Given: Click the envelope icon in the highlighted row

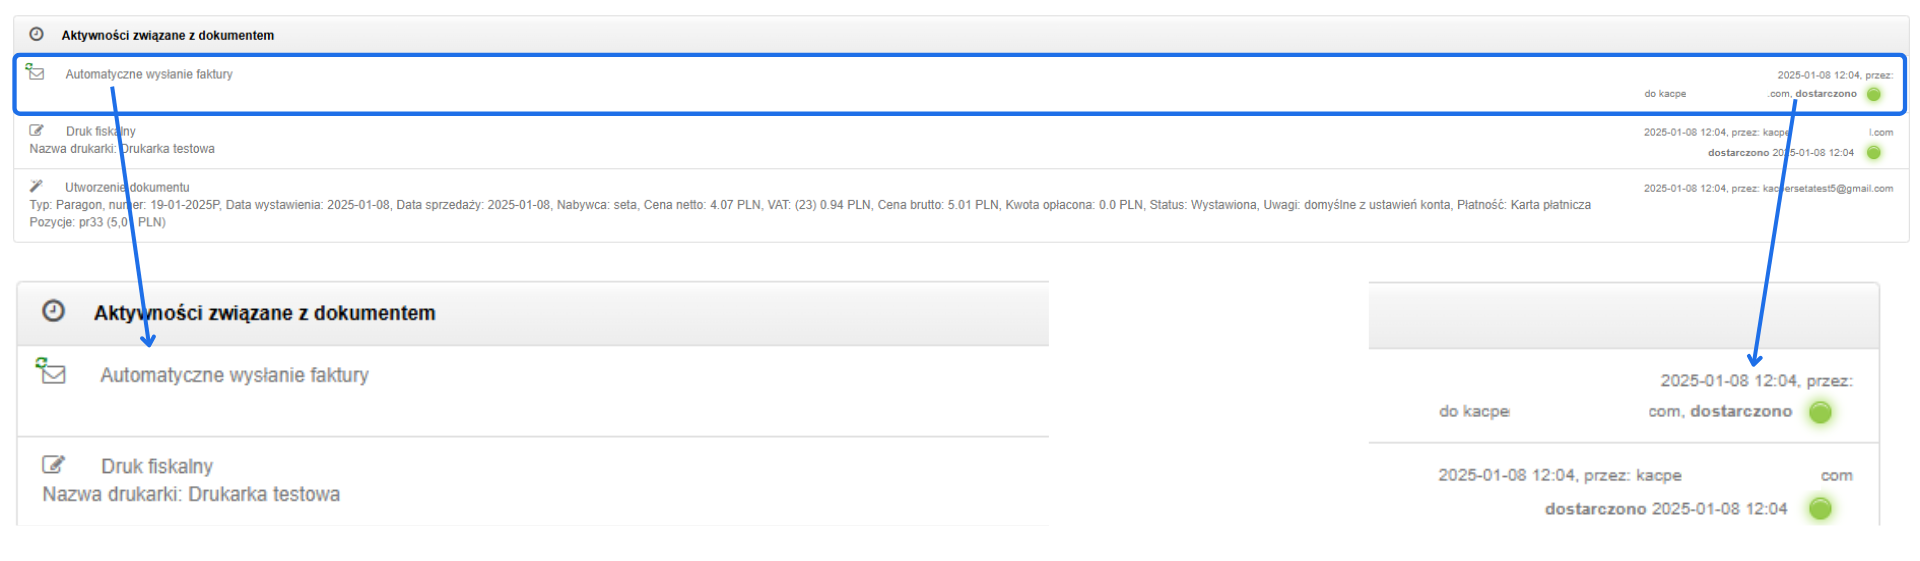Looking at the screenshot, I should point(35,72).
